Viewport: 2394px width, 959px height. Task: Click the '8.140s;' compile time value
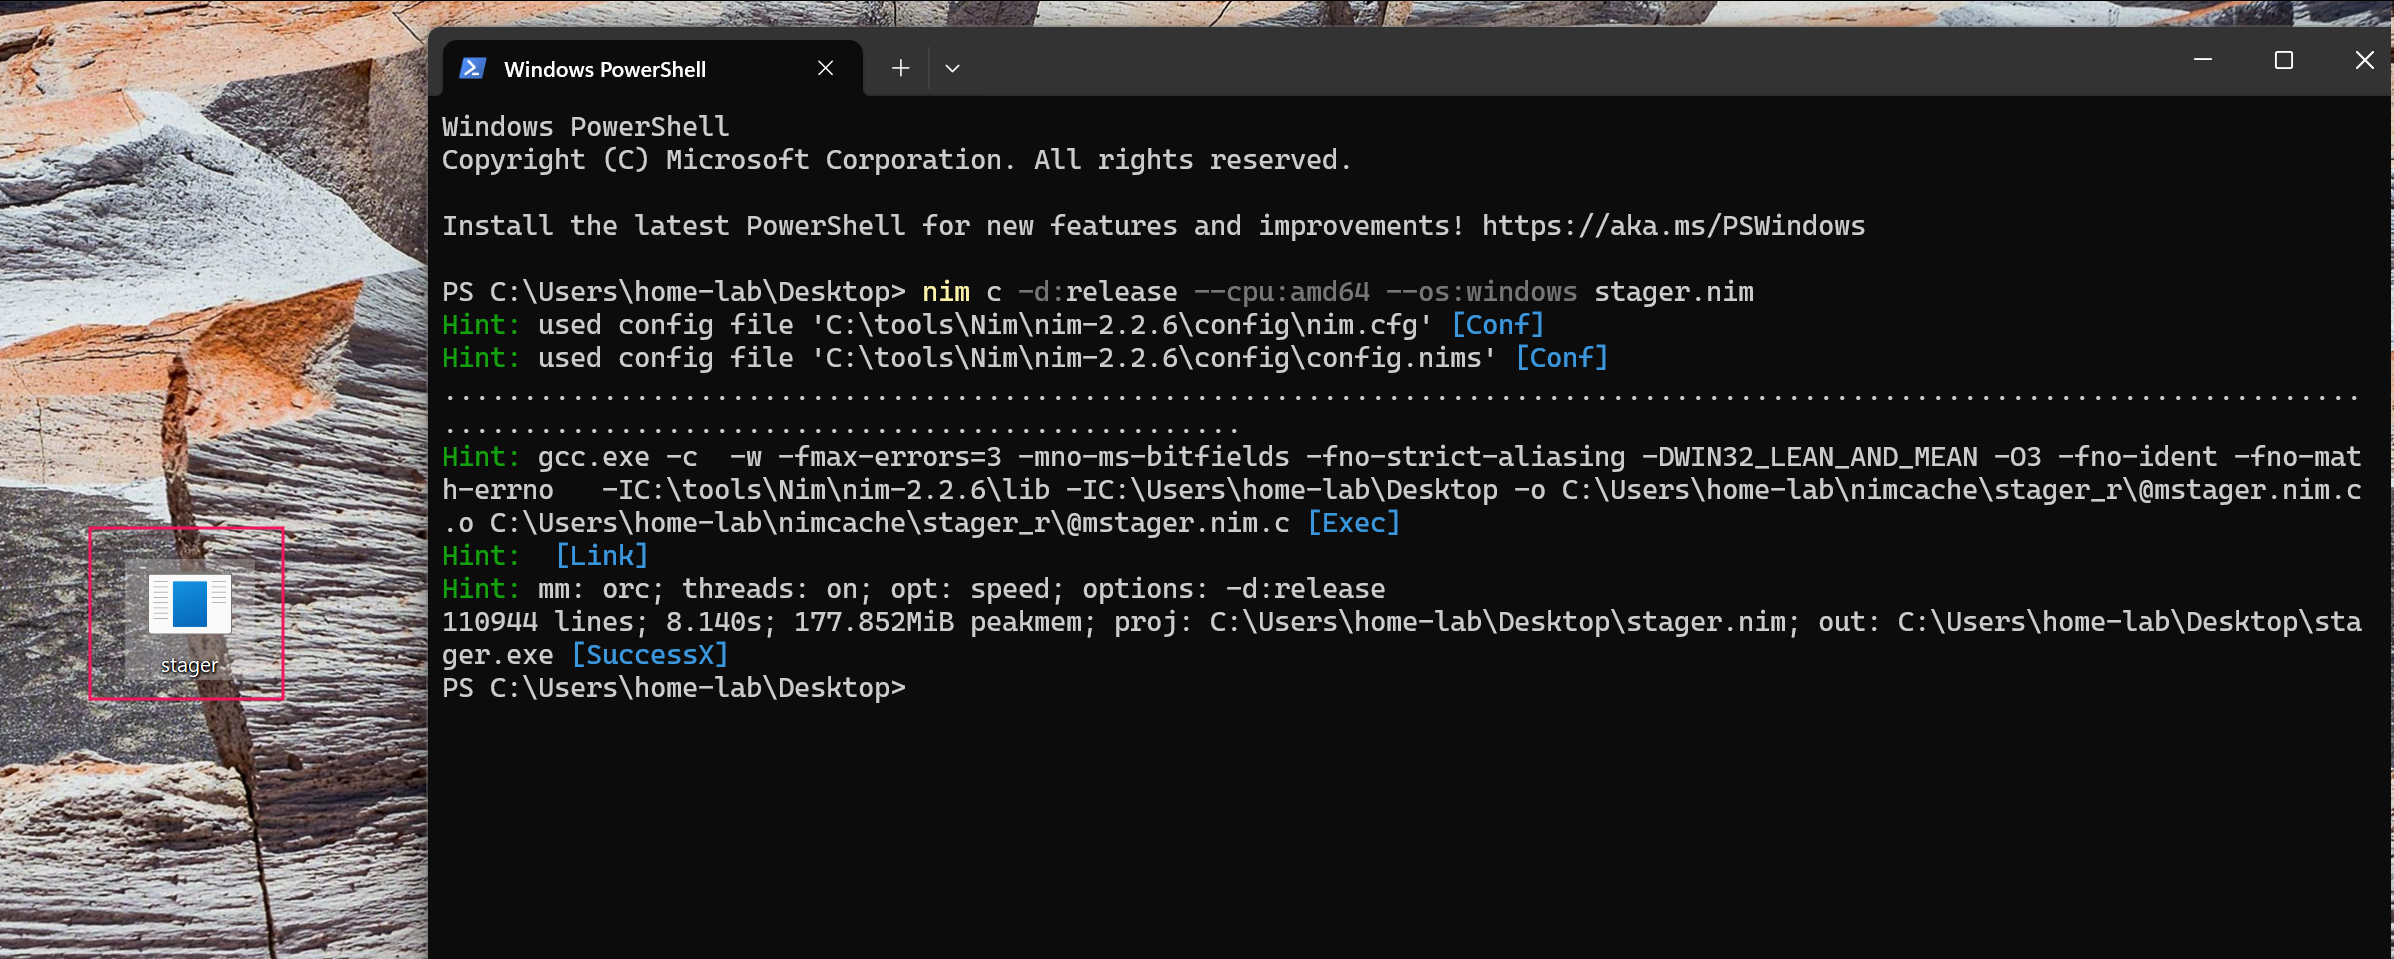(721, 622)
